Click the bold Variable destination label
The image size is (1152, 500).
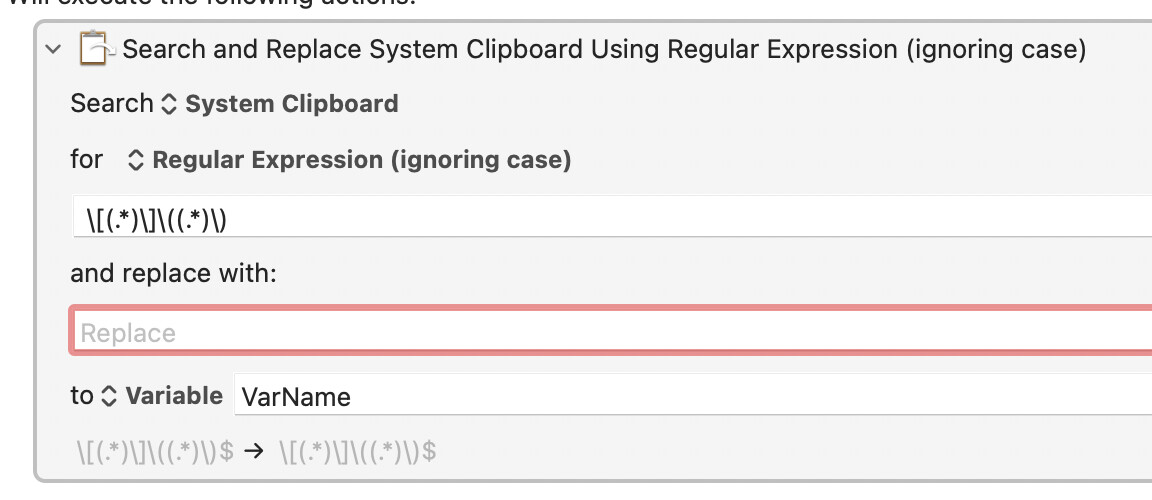(174, 396)
